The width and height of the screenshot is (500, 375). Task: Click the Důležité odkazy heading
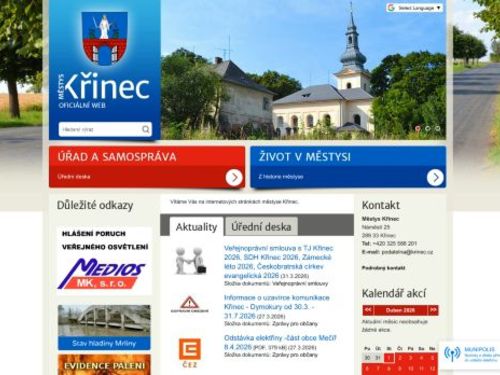tap(95, 205)
